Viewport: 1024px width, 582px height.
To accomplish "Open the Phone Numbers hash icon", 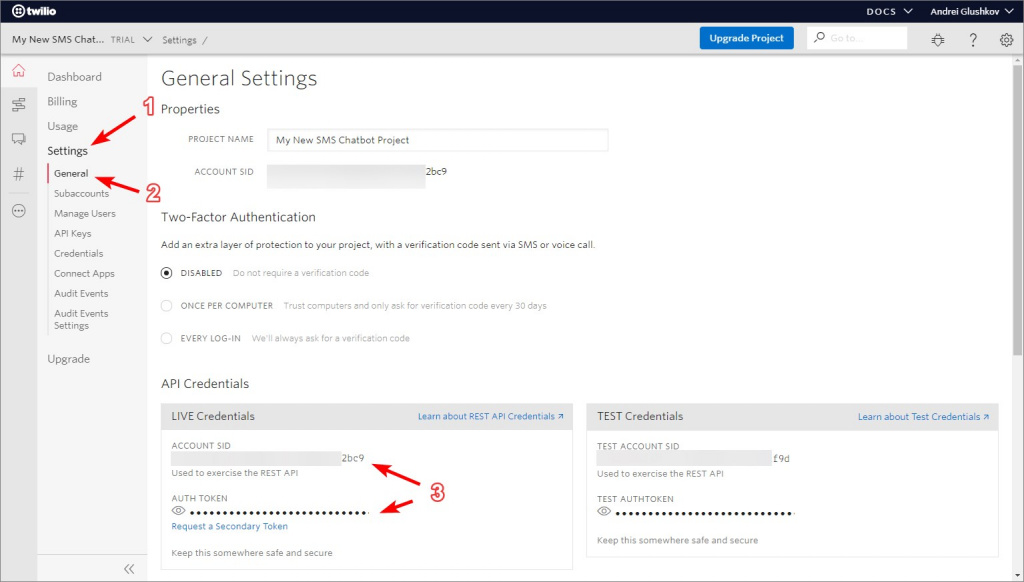I will click(18, 174).
